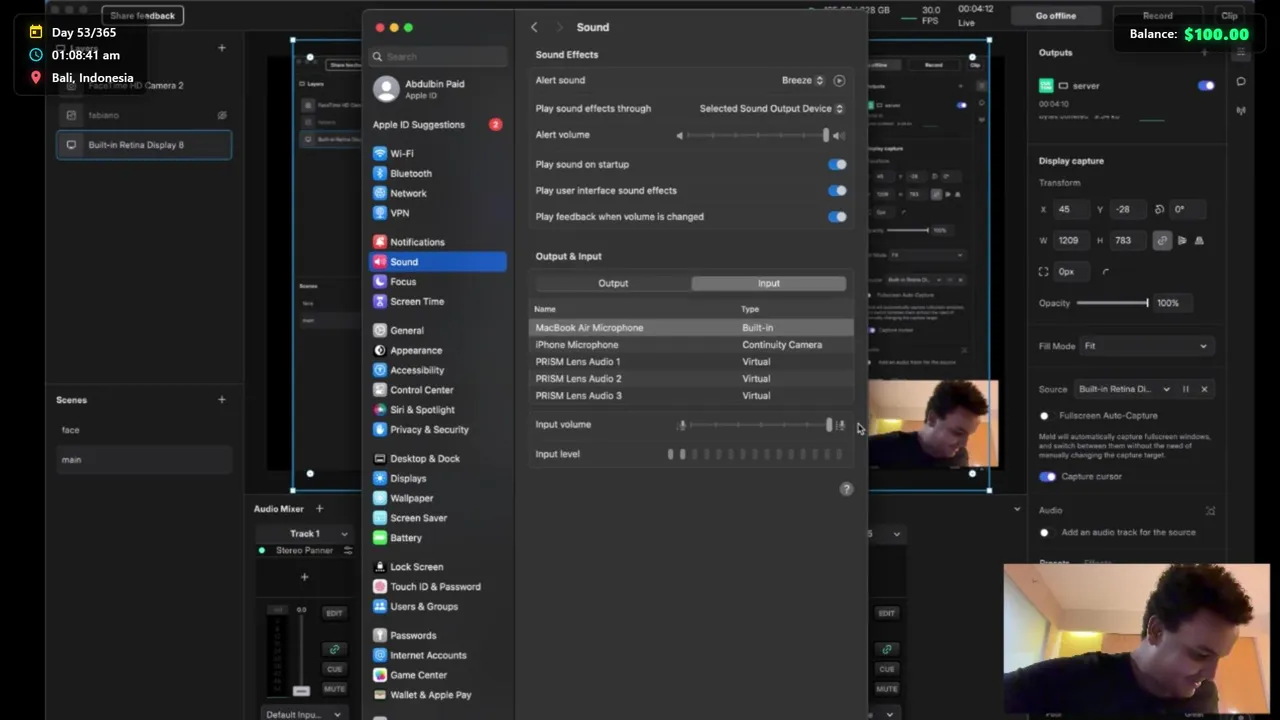
Task: Adjust the Opacity slider
Action: point(1112,303)
